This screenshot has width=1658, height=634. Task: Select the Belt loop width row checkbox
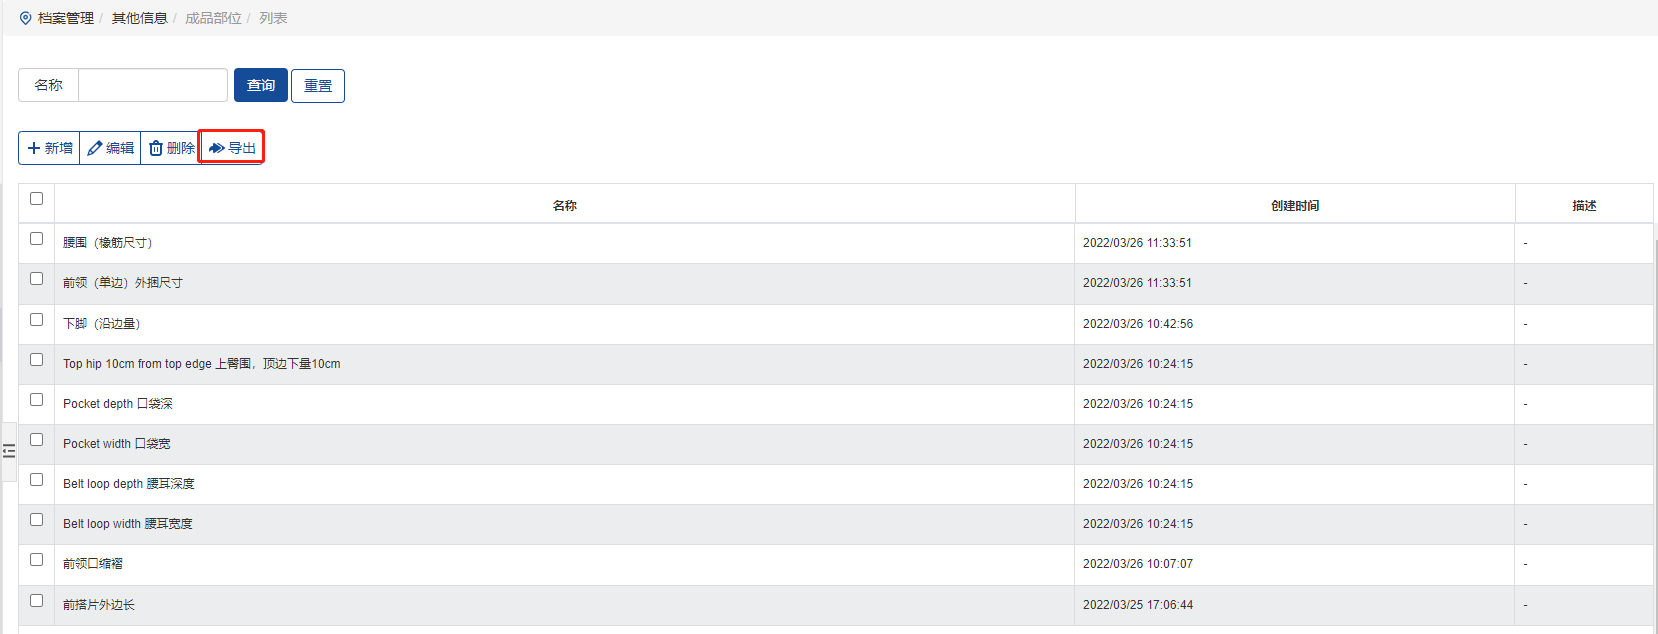pyautogui.click(x=37, y=520)
